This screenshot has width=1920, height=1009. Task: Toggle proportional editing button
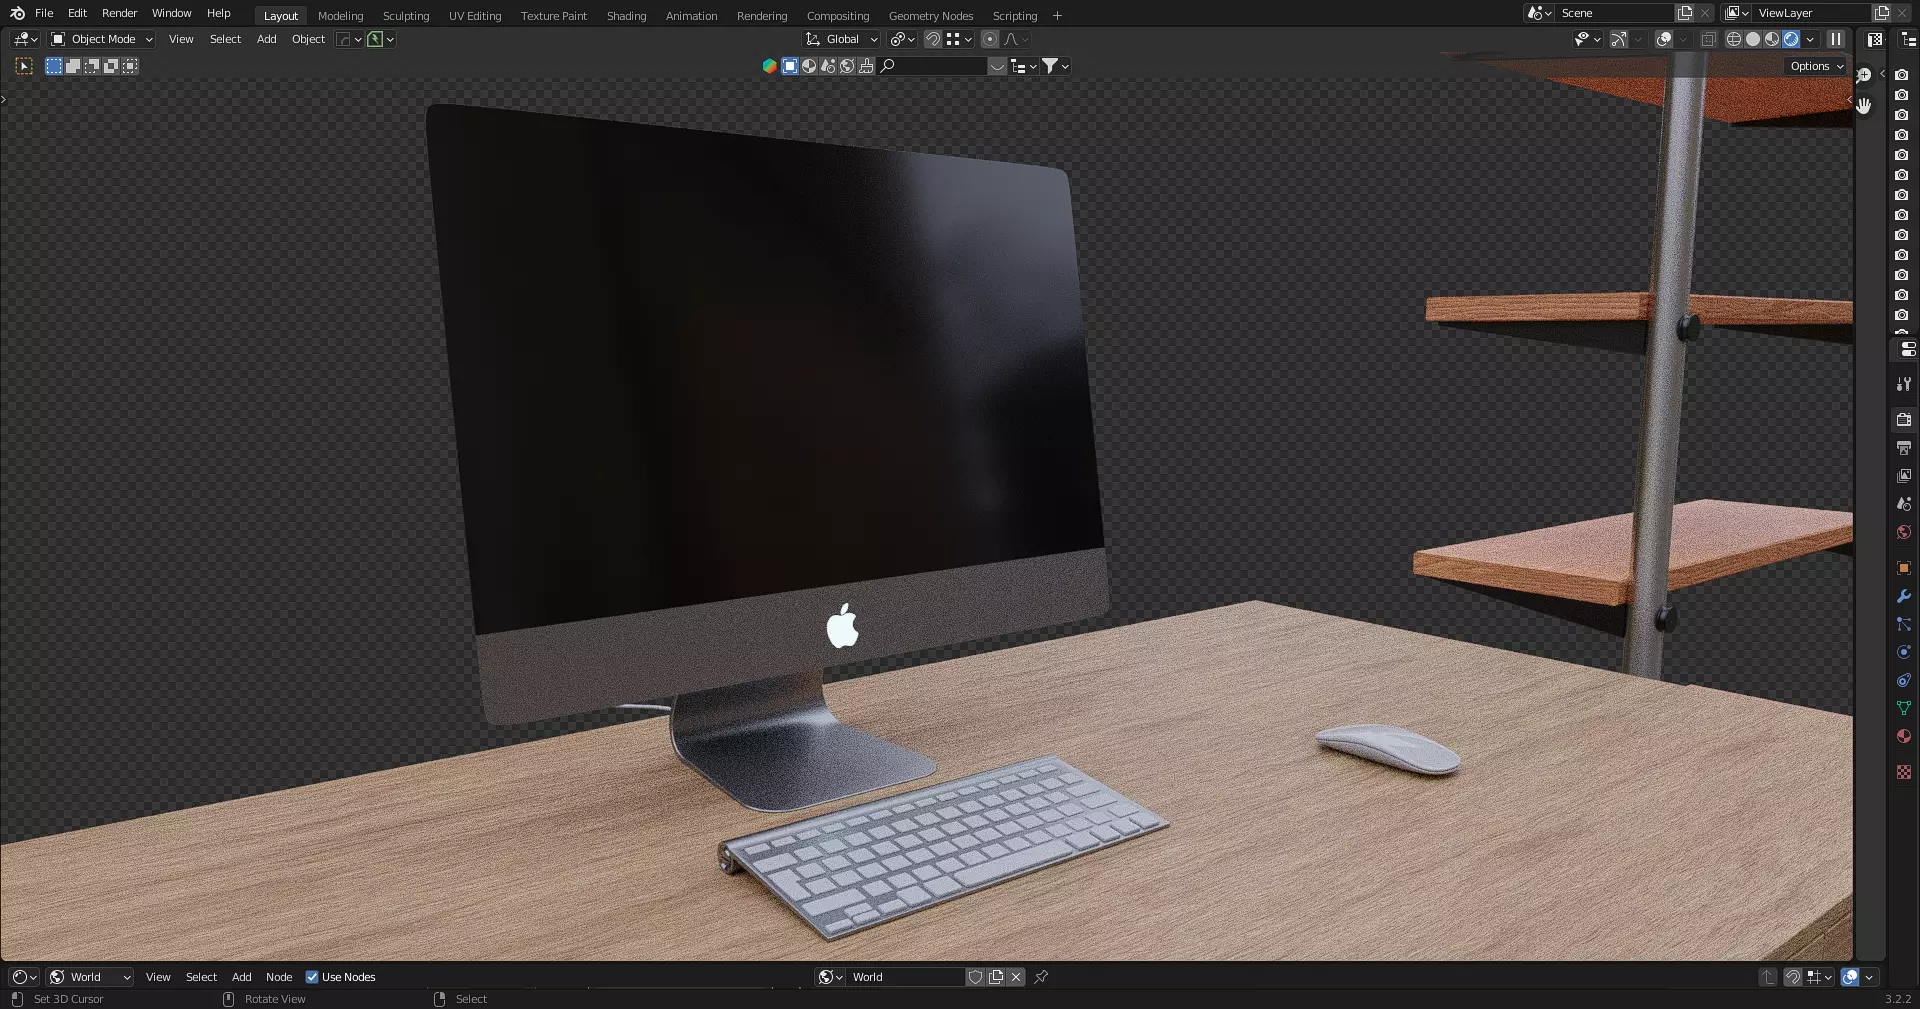[990, 39]
